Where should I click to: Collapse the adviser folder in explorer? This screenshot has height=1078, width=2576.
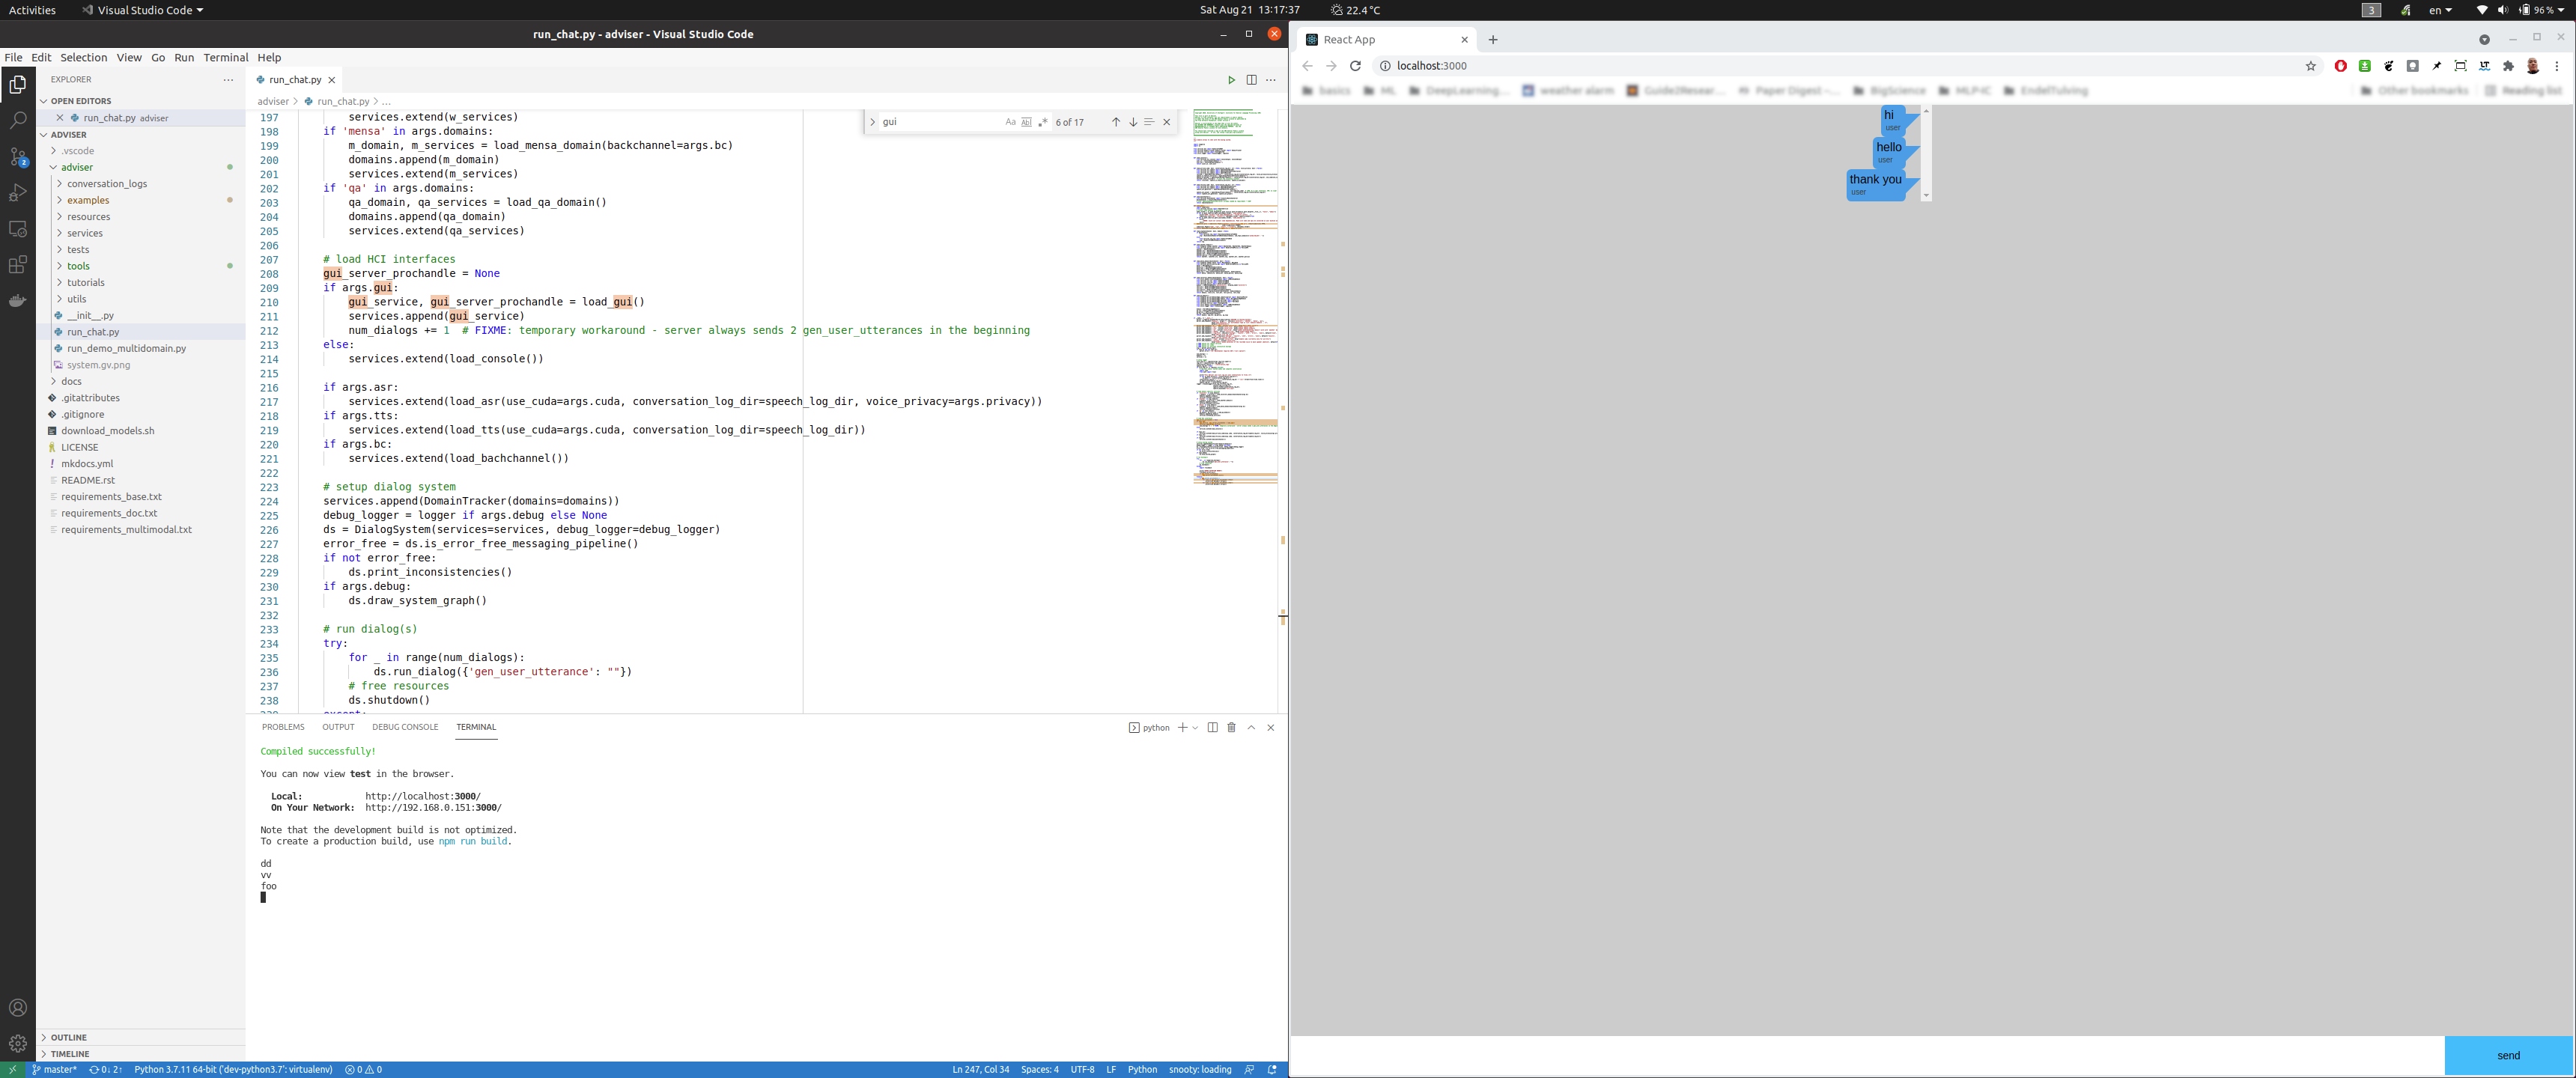tap(140, 167)
